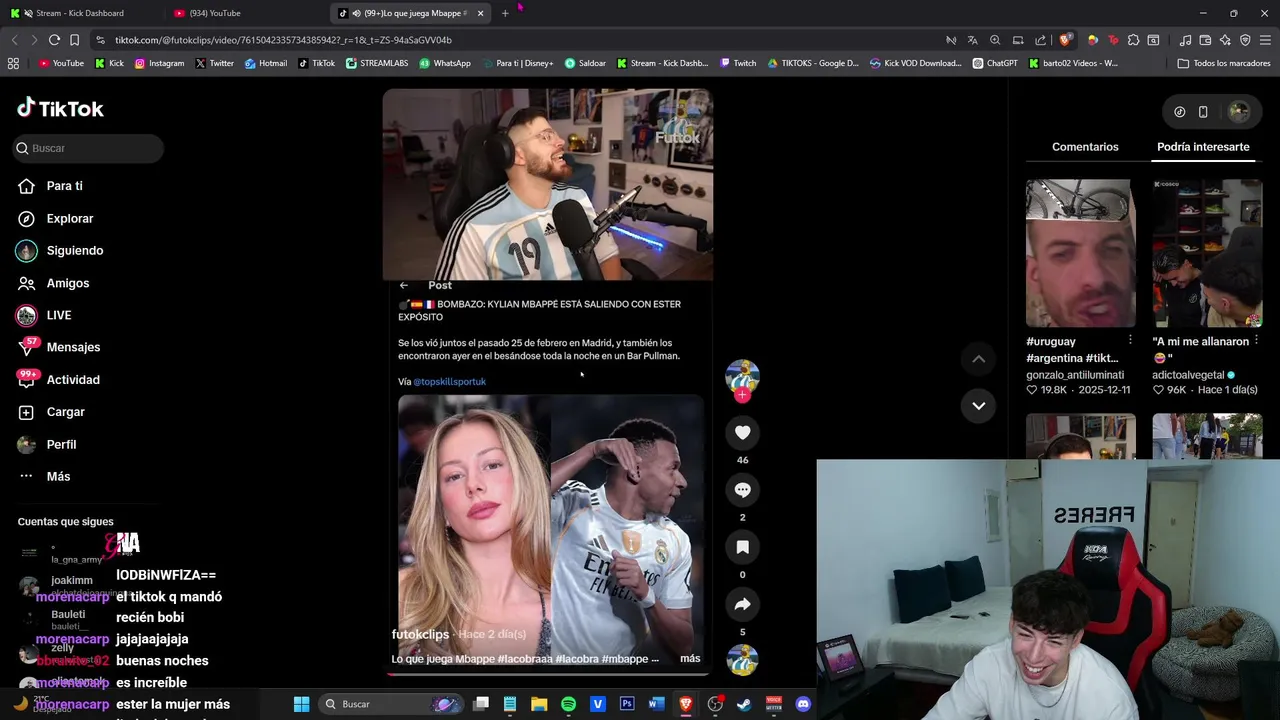1280x720 pixels.
Task: Share the video with the arrow icon
Action: pyautogui.click(x=742, y=604)
